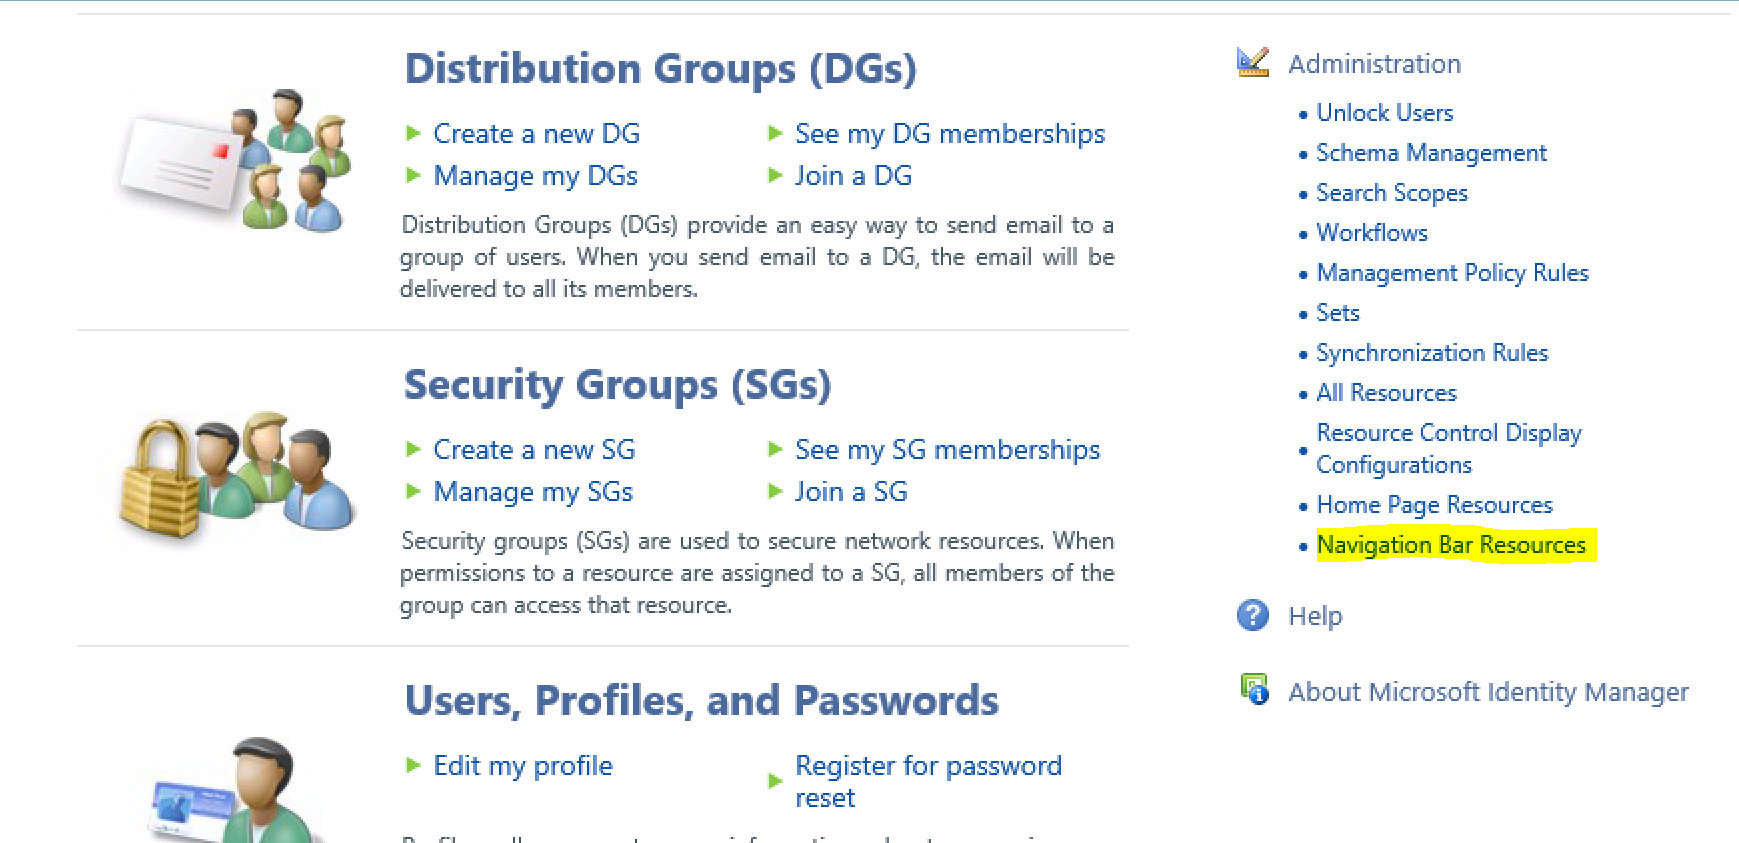The width and height of the screenshot is (1739, 843).
Task: Click the Search Scopes link
Action: [1391, 193]
